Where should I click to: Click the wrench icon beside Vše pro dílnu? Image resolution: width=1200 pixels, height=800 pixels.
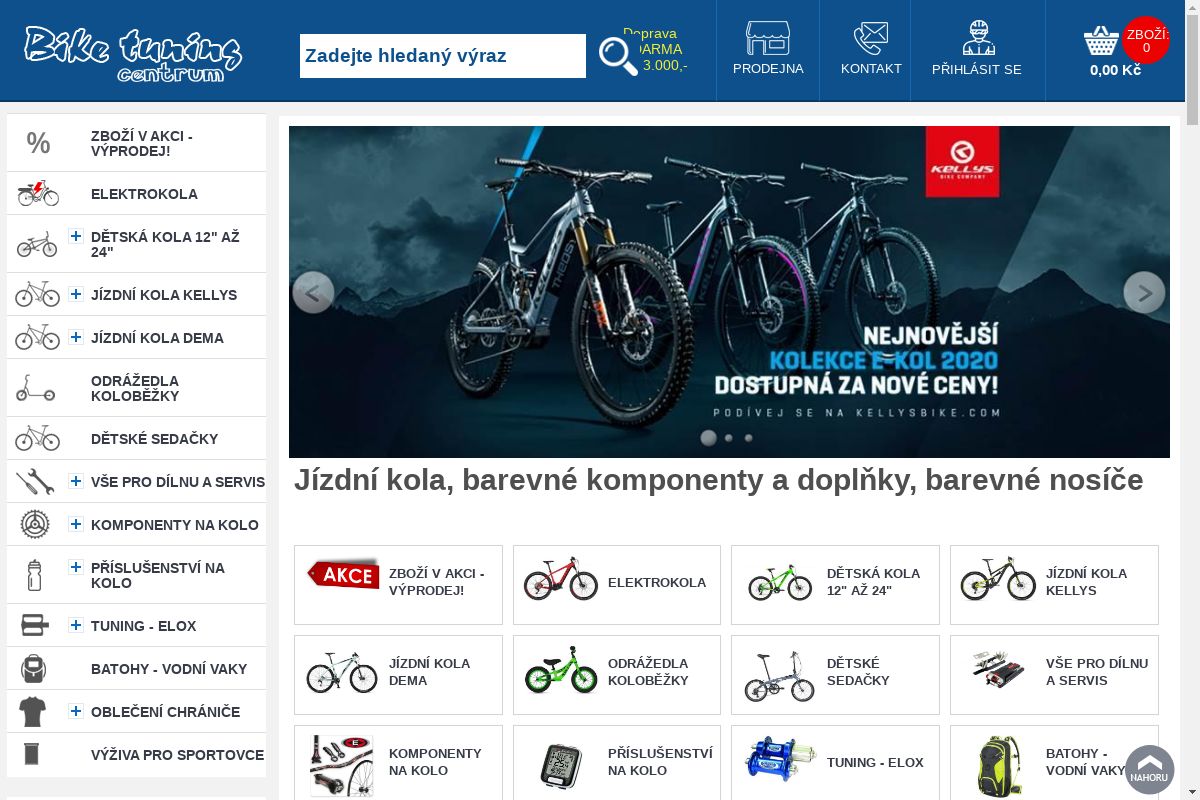pyautogui.click(x=35, y=482)
